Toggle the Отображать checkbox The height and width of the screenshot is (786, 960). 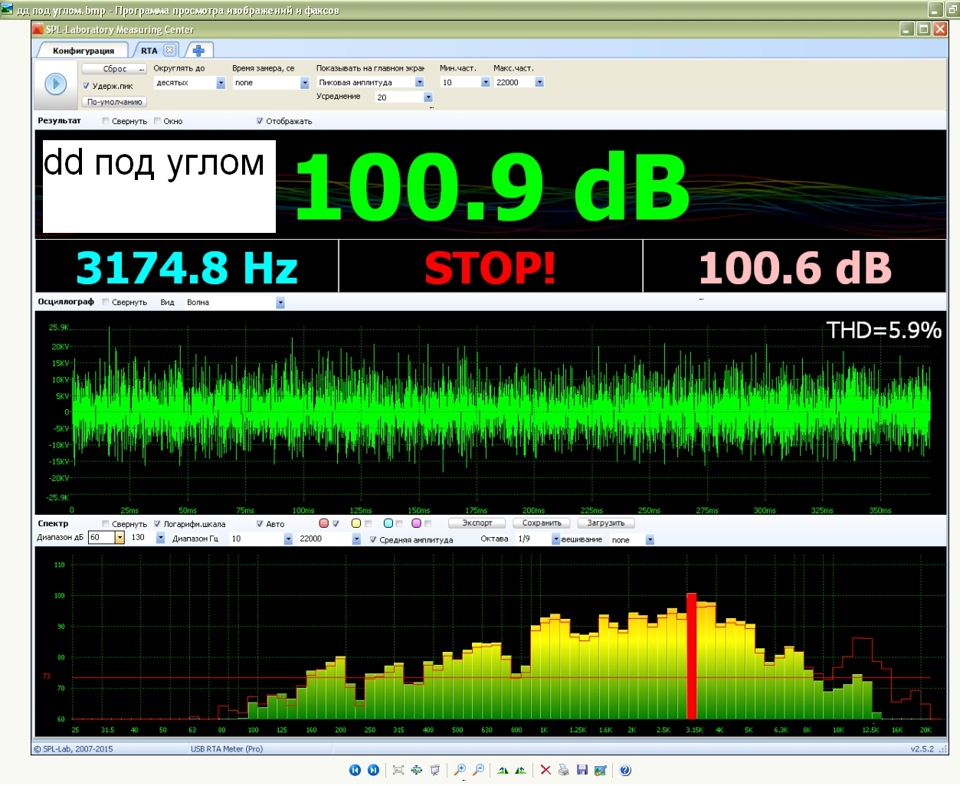pos(260,121)
